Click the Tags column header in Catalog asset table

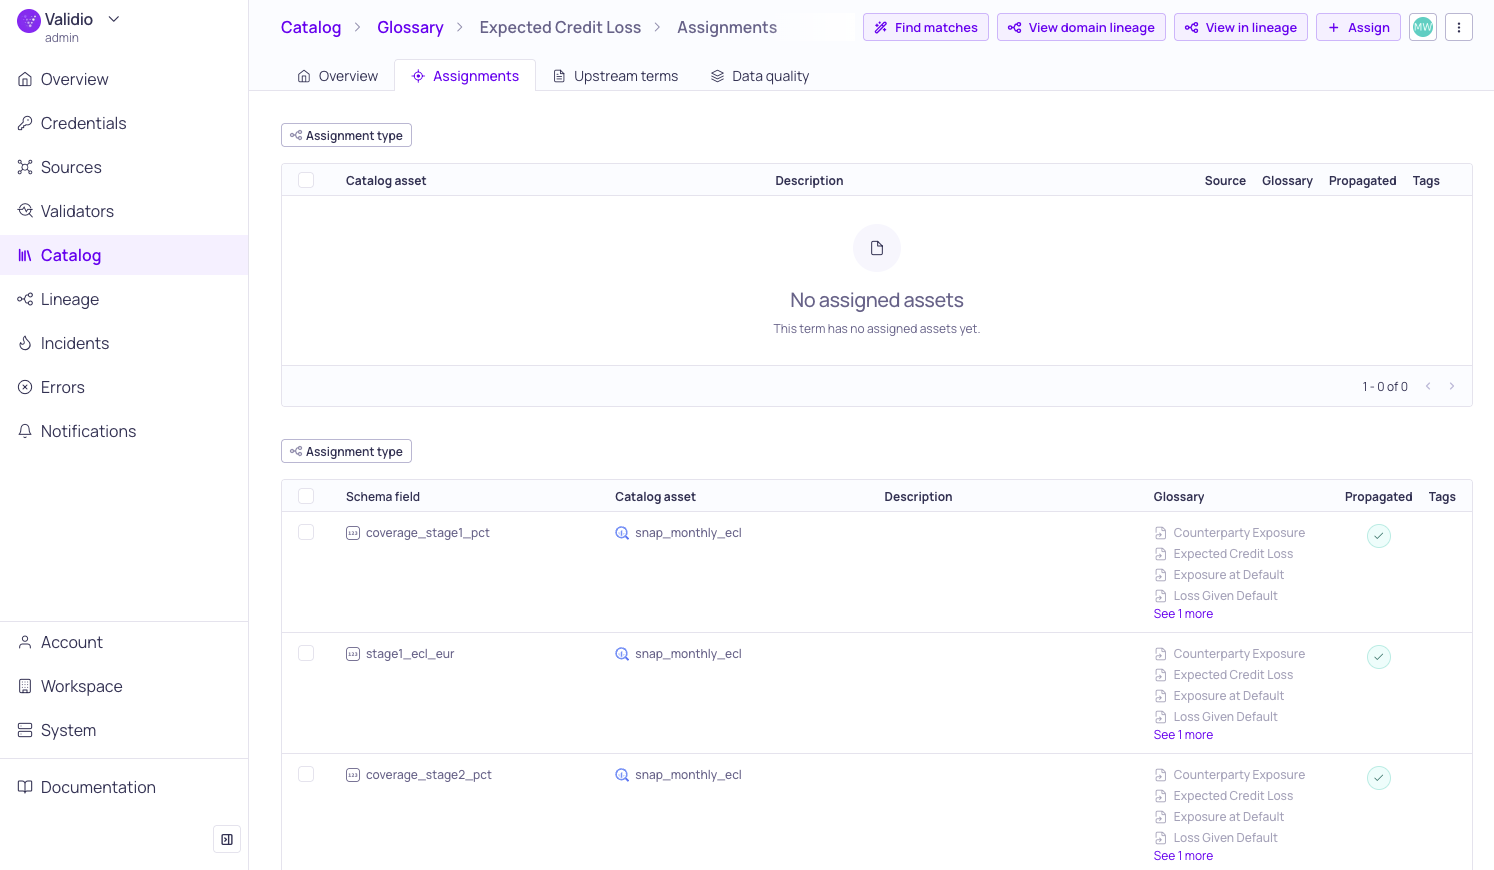(x=1426, y=181)
